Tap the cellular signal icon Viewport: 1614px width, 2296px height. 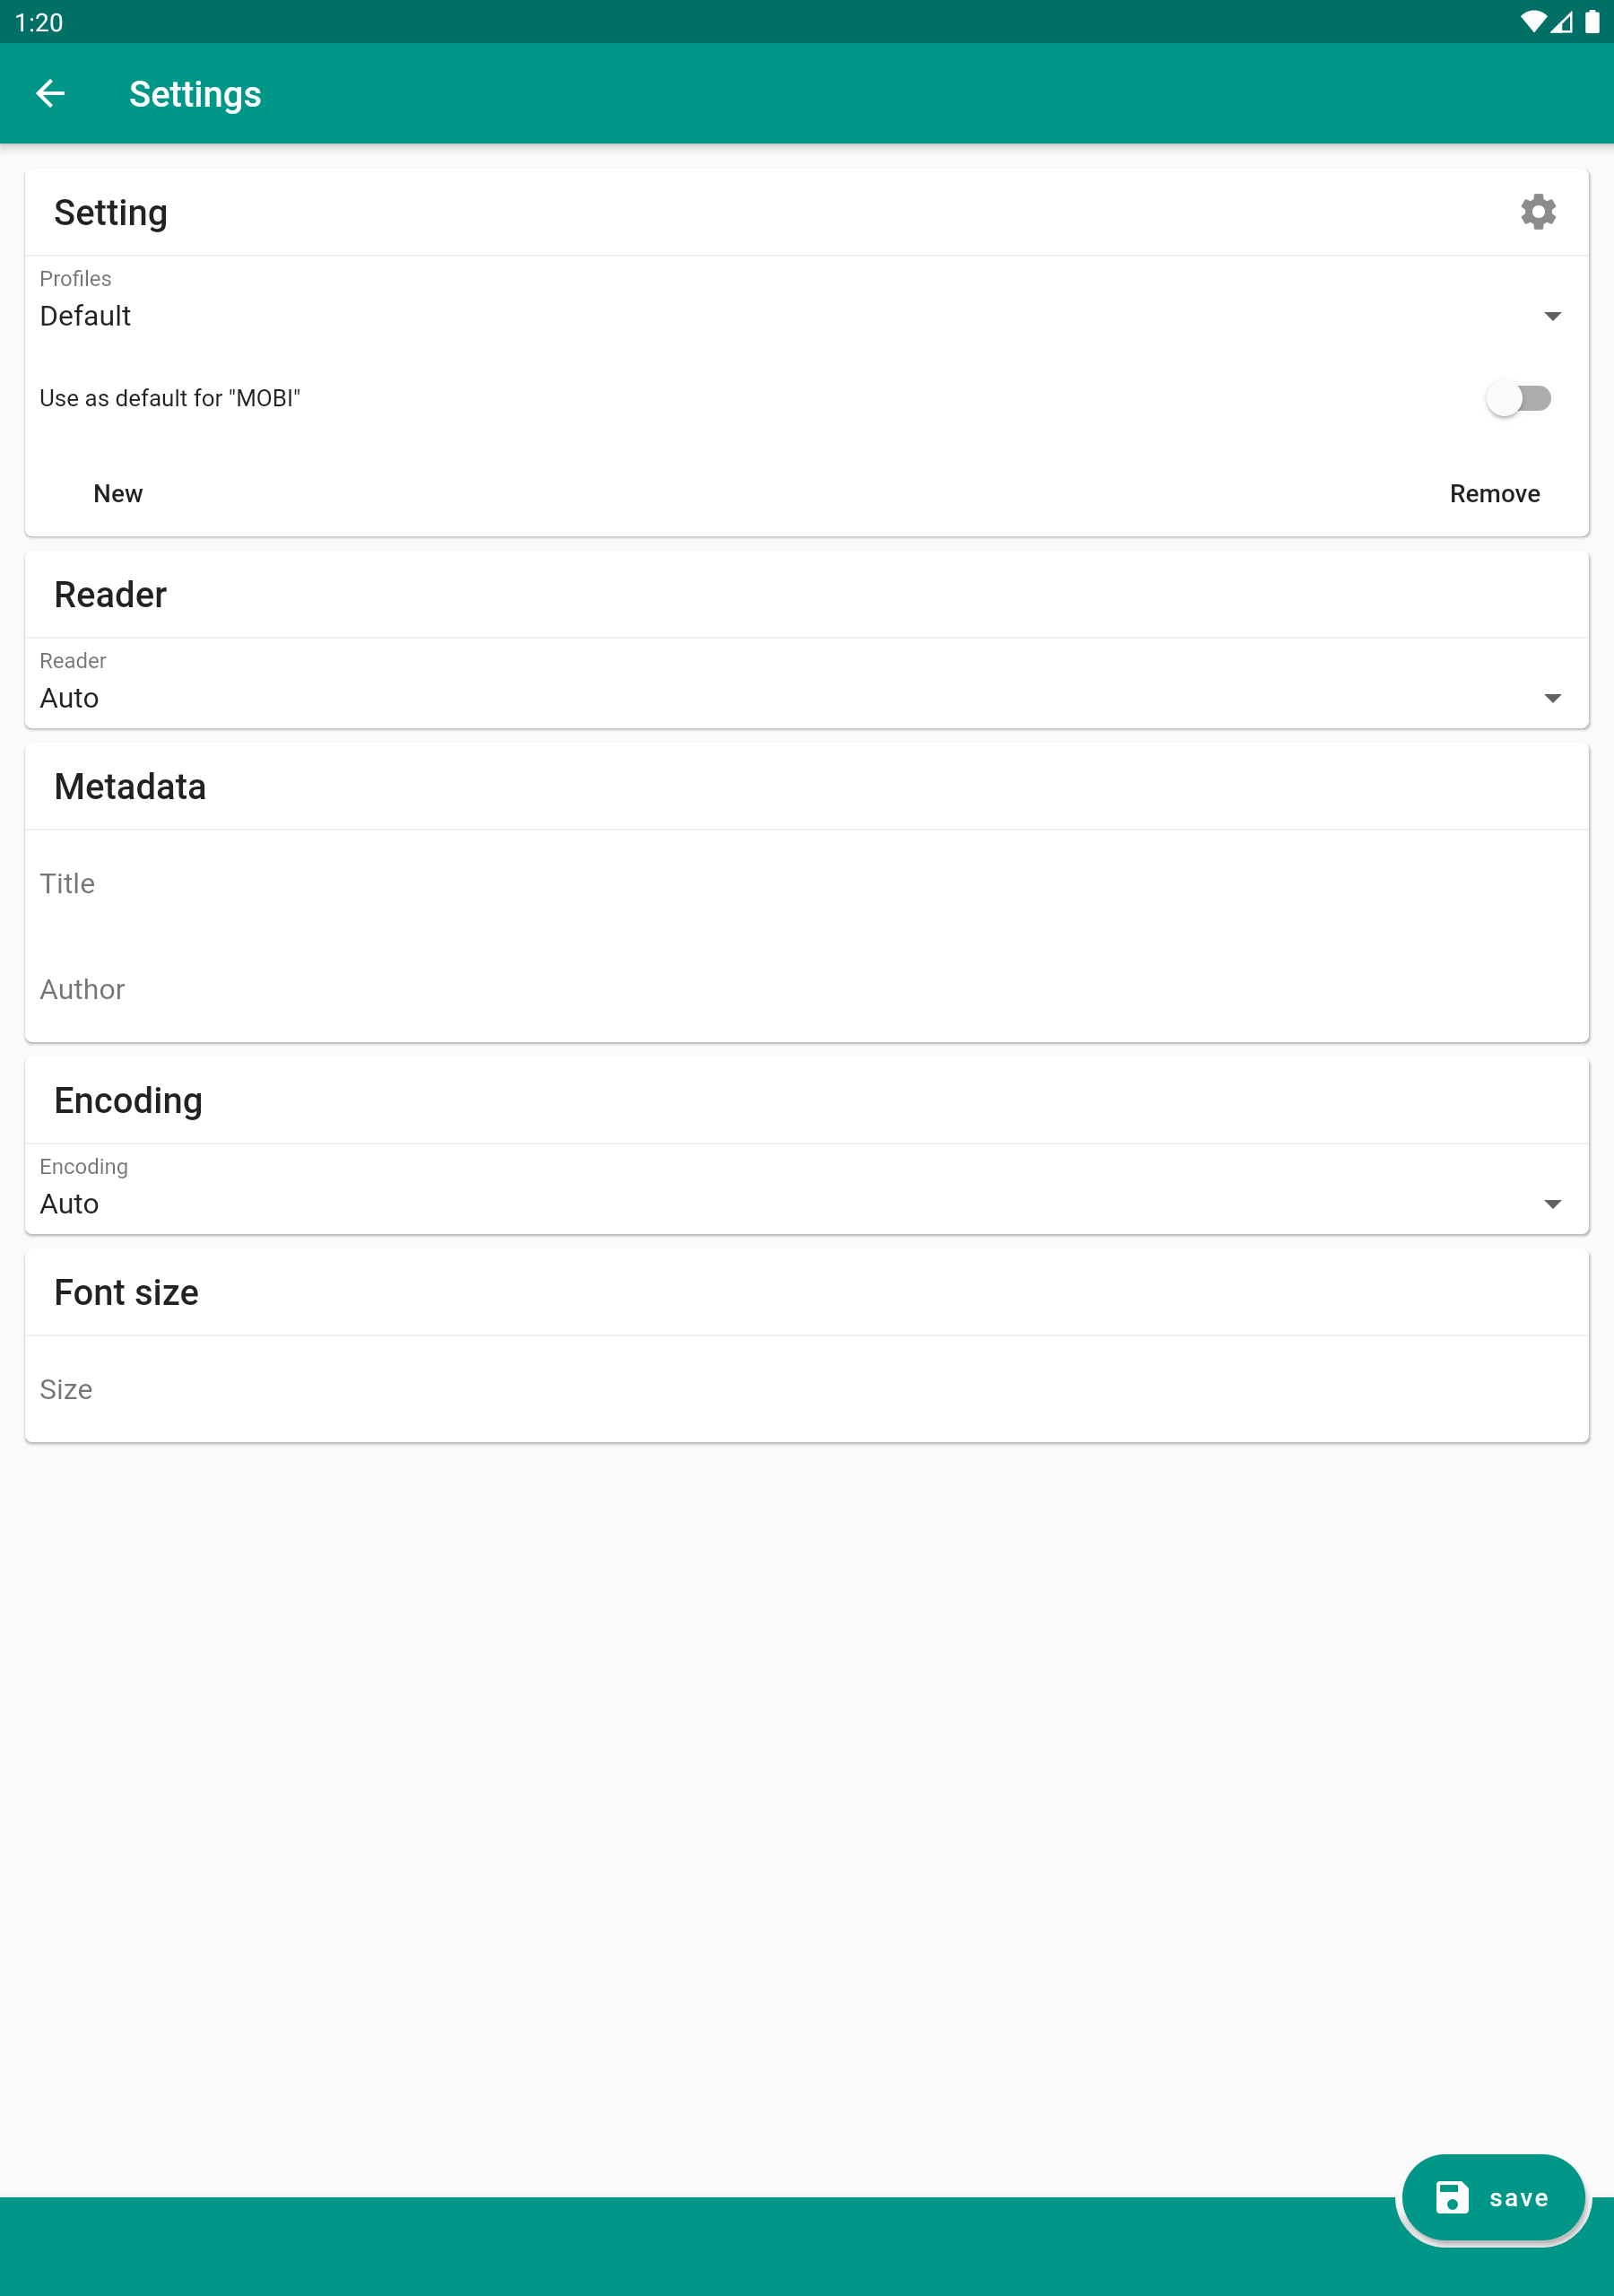1562,22
